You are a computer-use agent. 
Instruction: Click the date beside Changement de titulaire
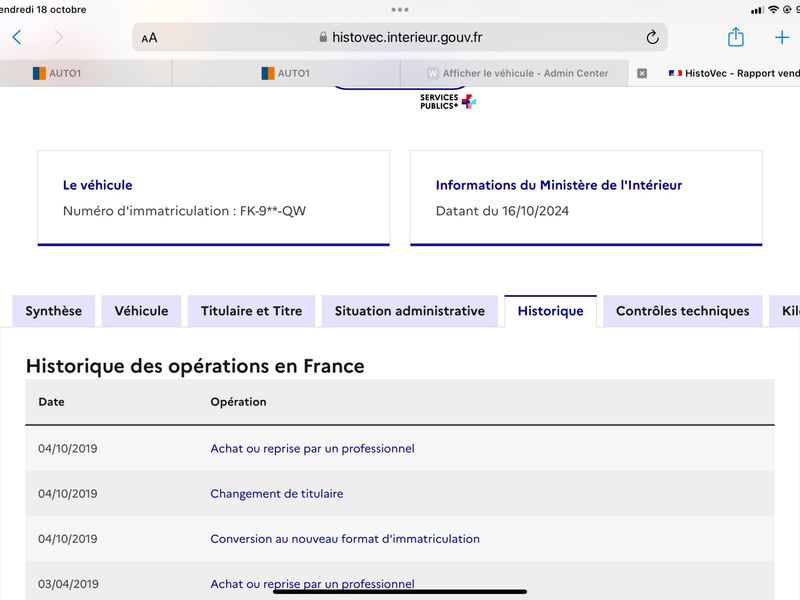coord(67,494)
